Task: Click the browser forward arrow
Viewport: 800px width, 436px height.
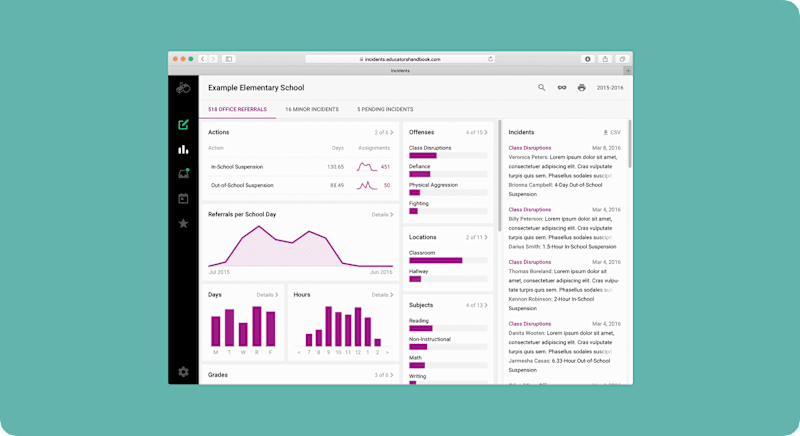Action: pyautogui.click(x=213, y=59)
